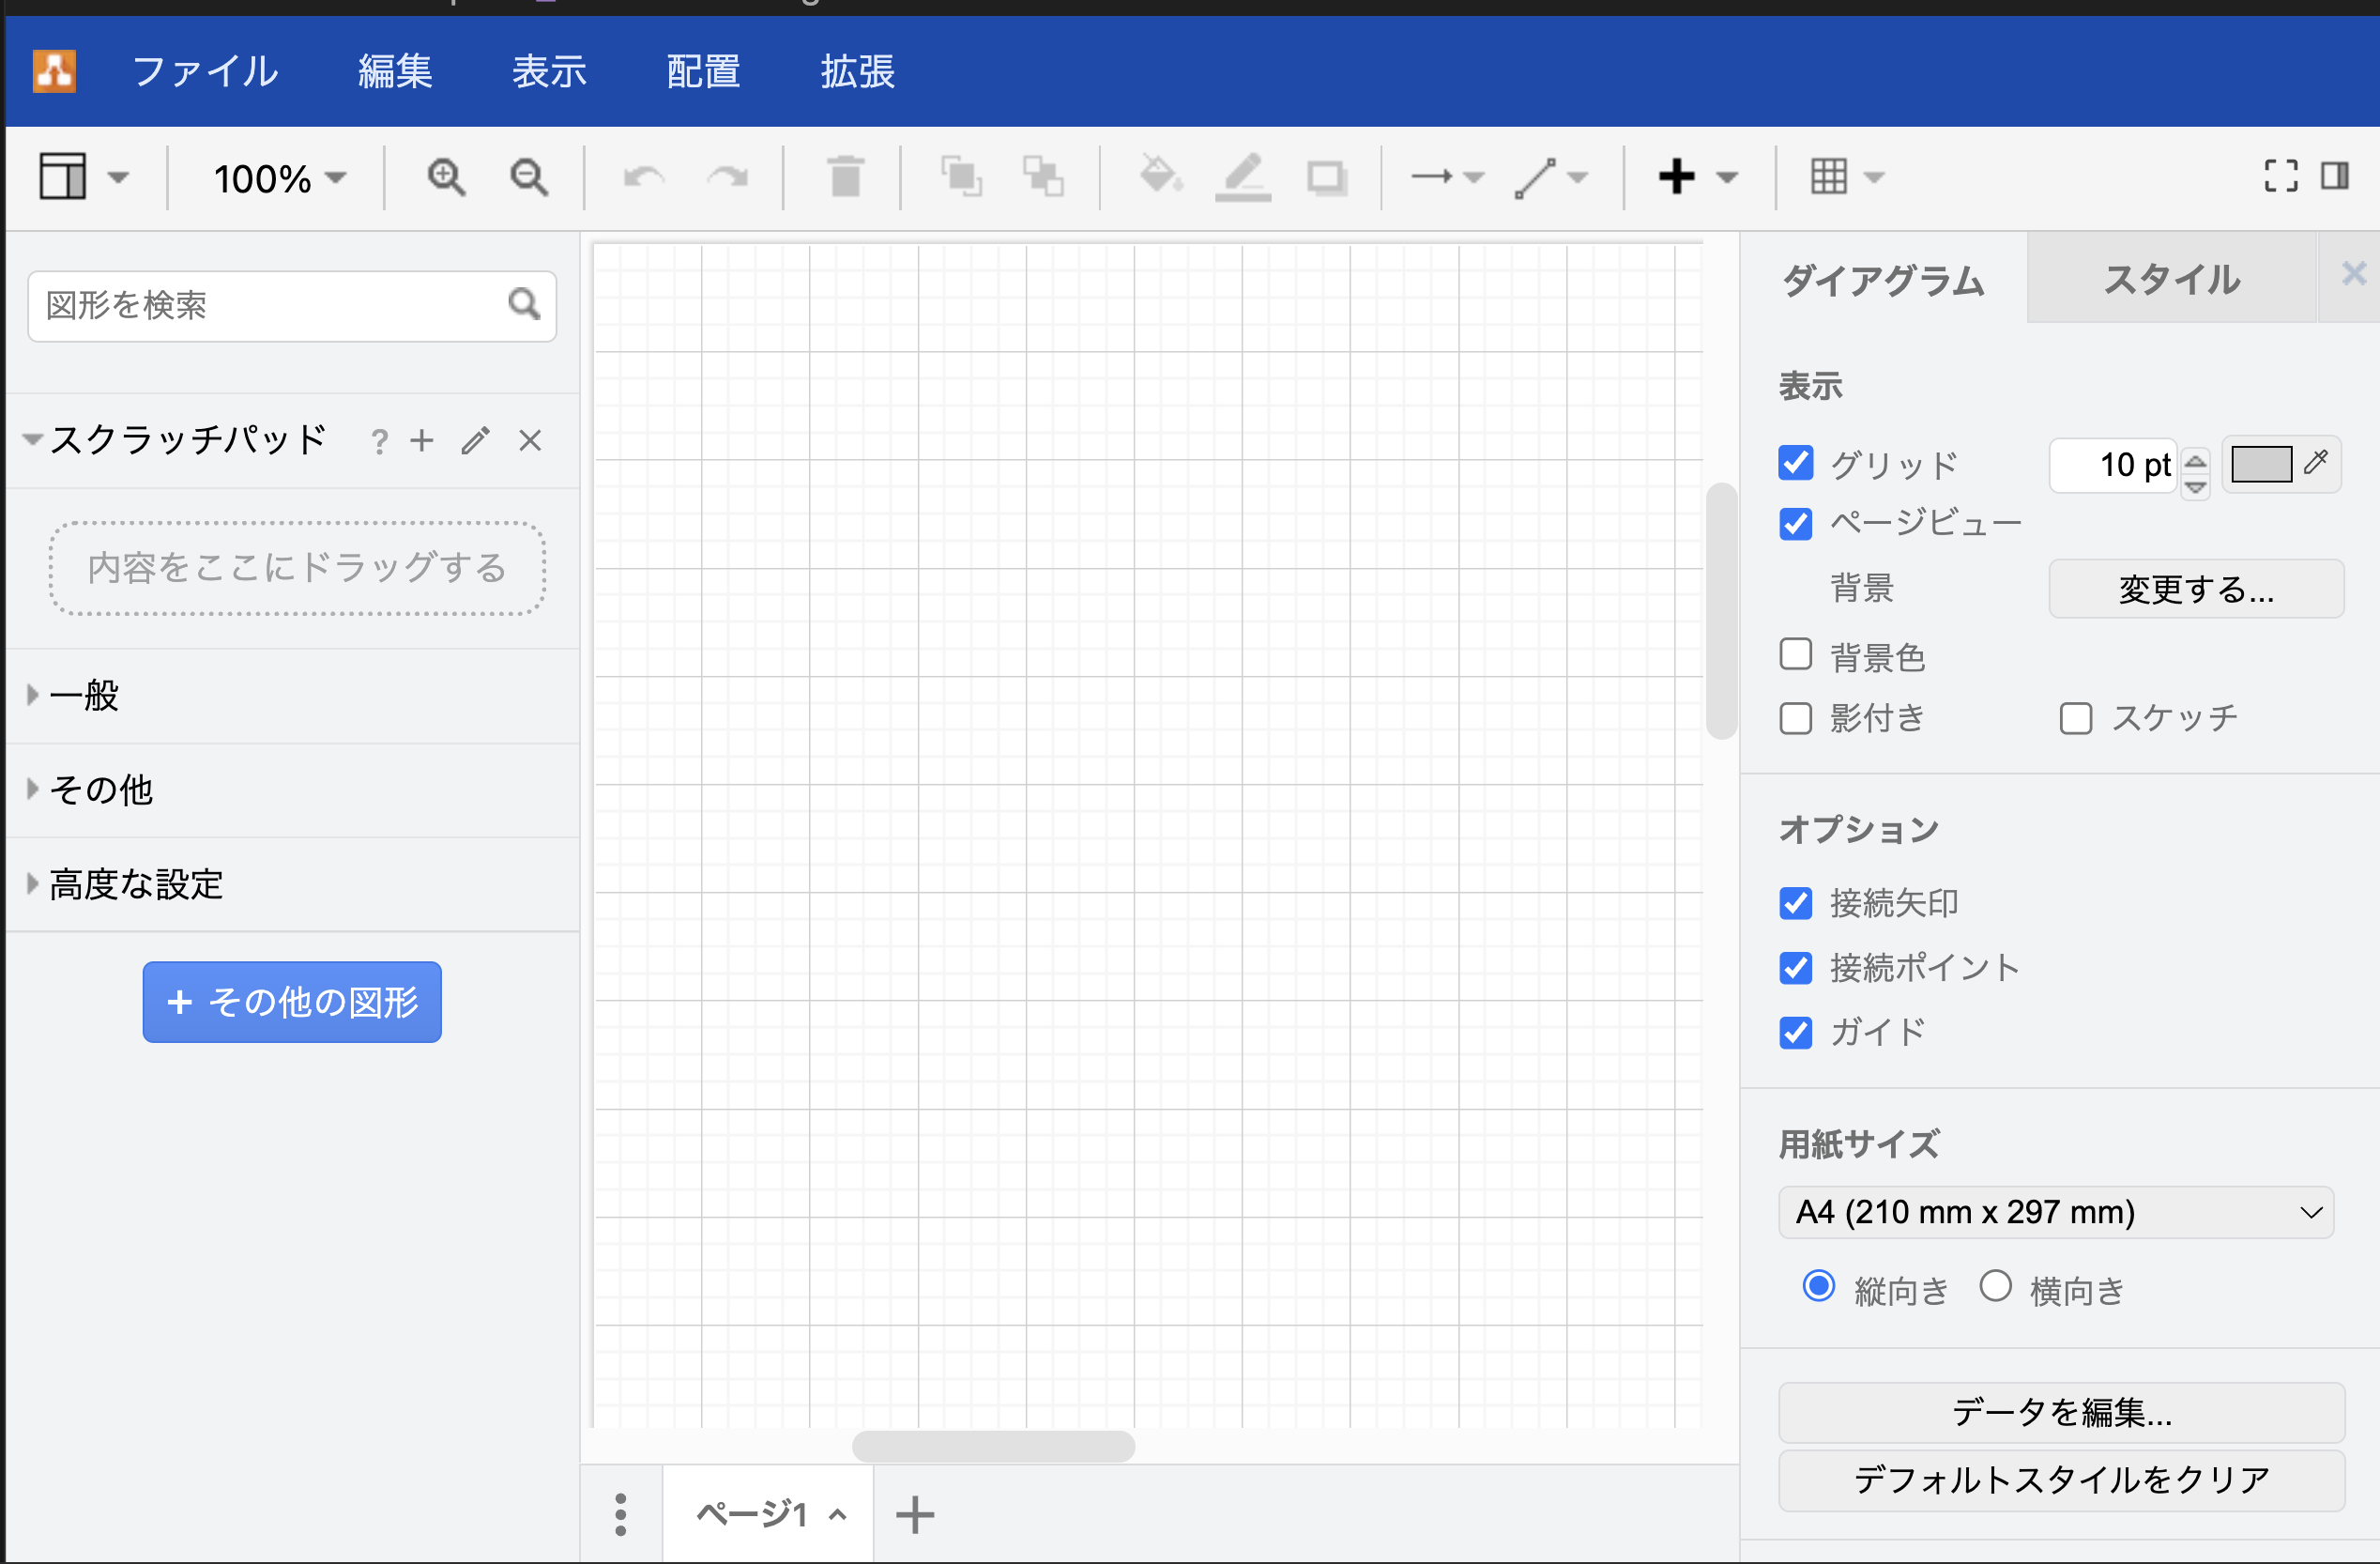Open the ファイル menu
2380x1564 pixels.
(x=204, y=71)
